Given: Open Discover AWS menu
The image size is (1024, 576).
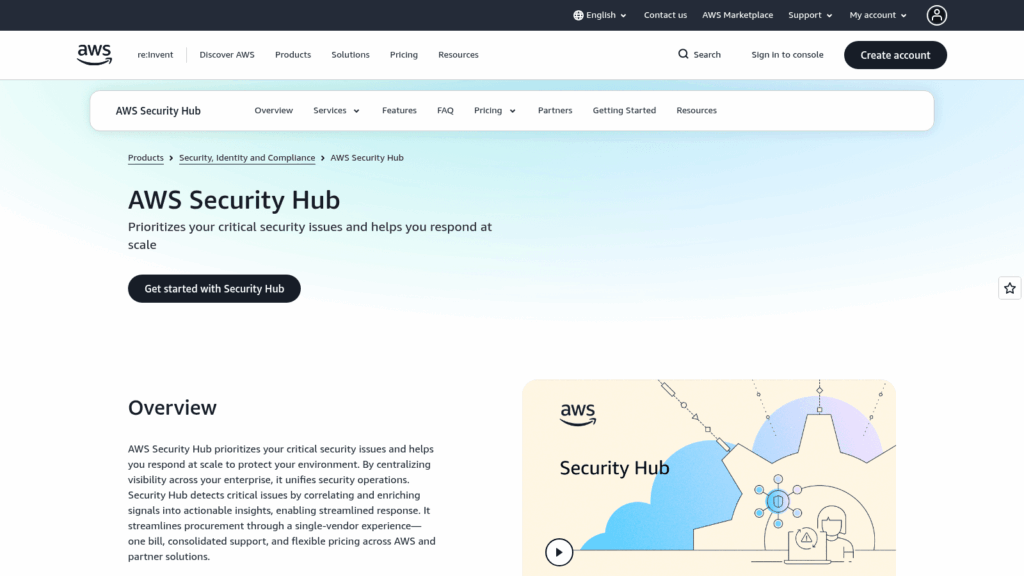Looking at the screenshot, I should 227,55.
